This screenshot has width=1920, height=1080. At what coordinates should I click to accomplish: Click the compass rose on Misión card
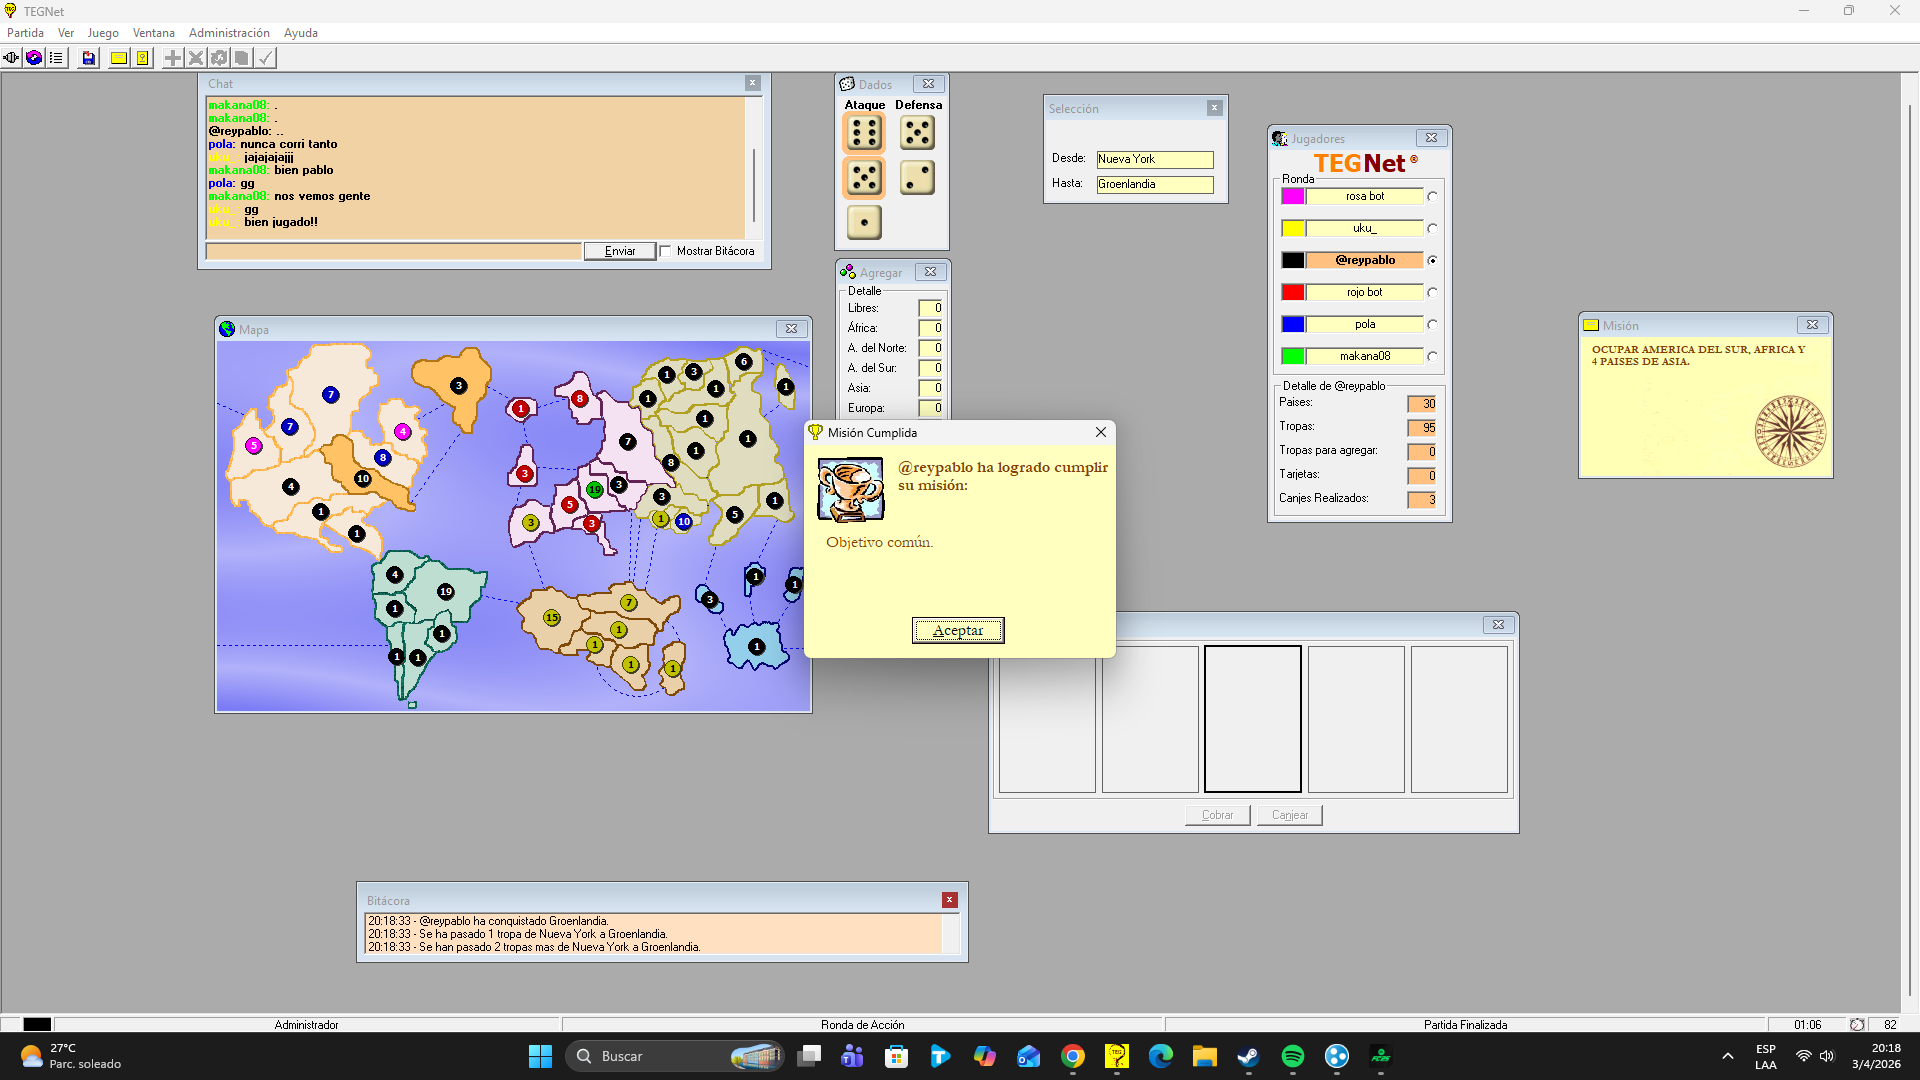1790,431
